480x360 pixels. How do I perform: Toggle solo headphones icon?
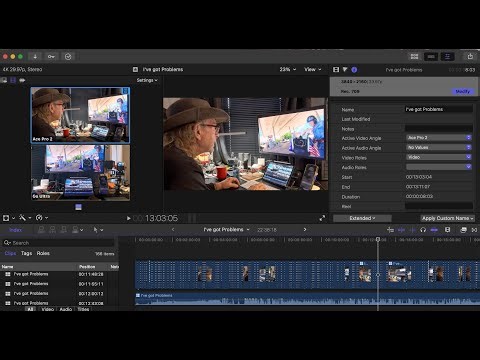pyautogui.click(x=423, y=230)
